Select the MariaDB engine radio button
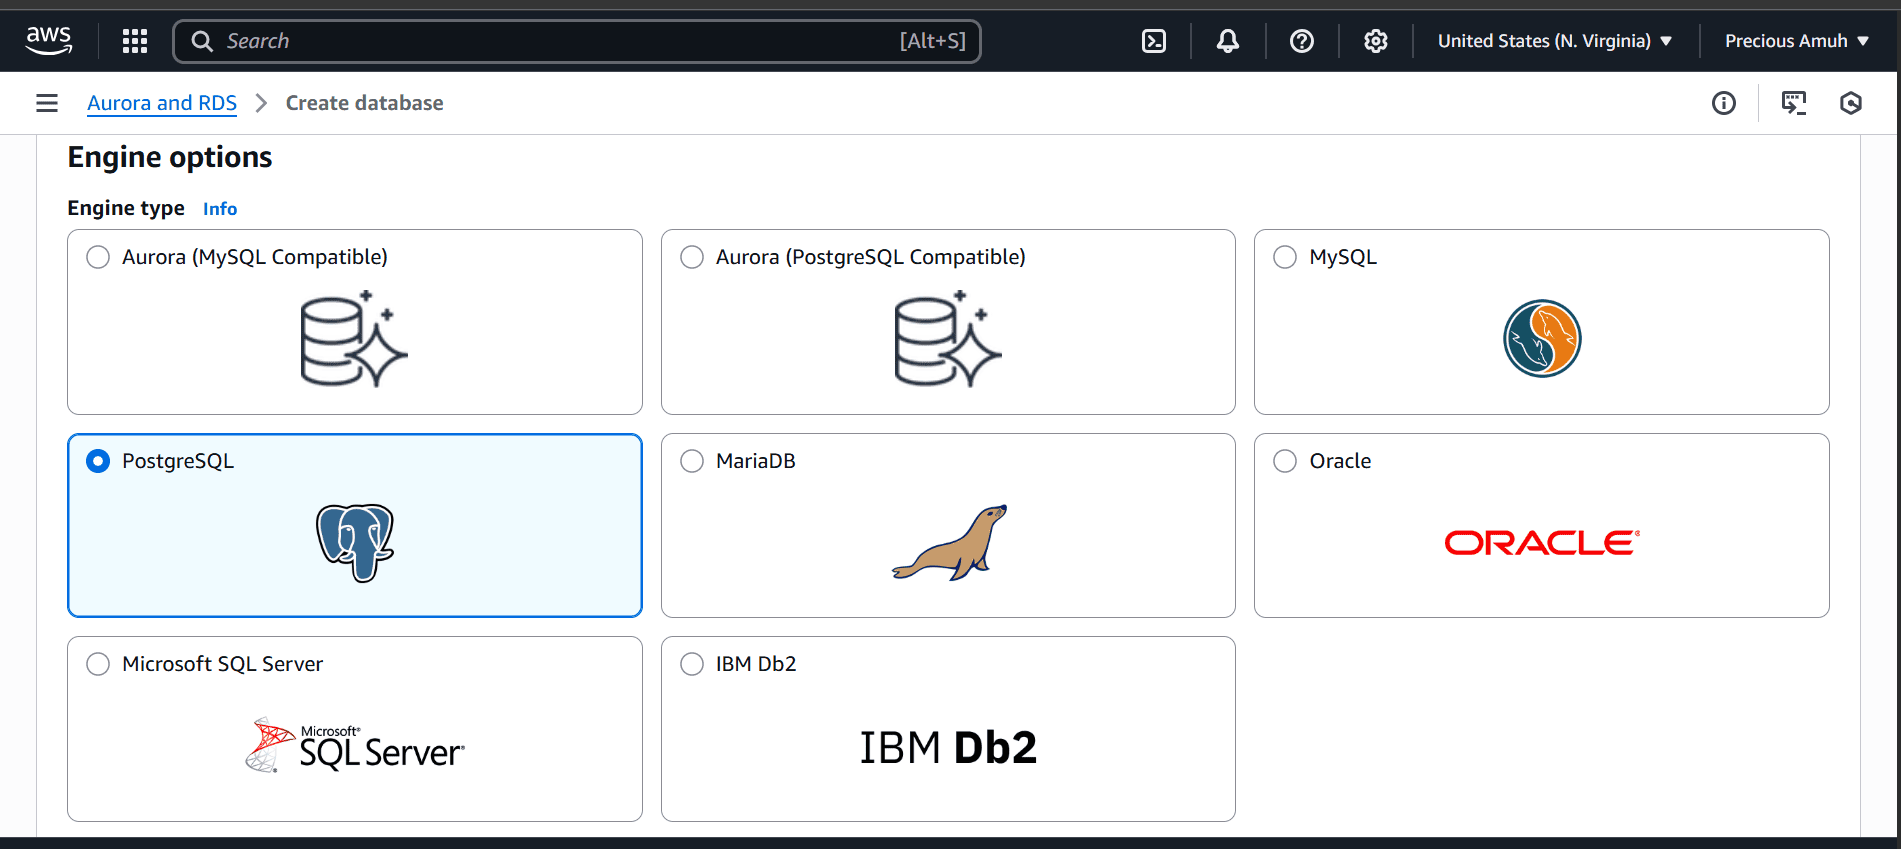The width and height of the screenshot is (1901, 849). 692,461
